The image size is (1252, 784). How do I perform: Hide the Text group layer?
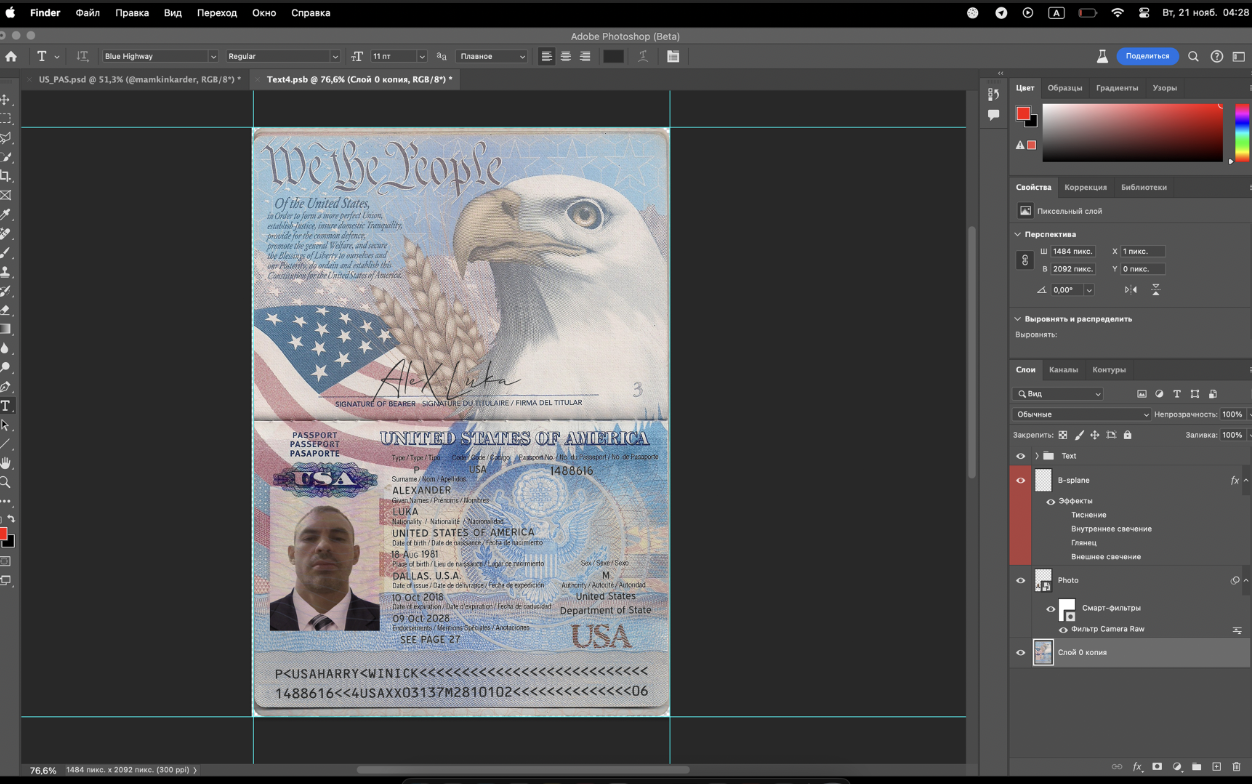(x=1020, y=456)
